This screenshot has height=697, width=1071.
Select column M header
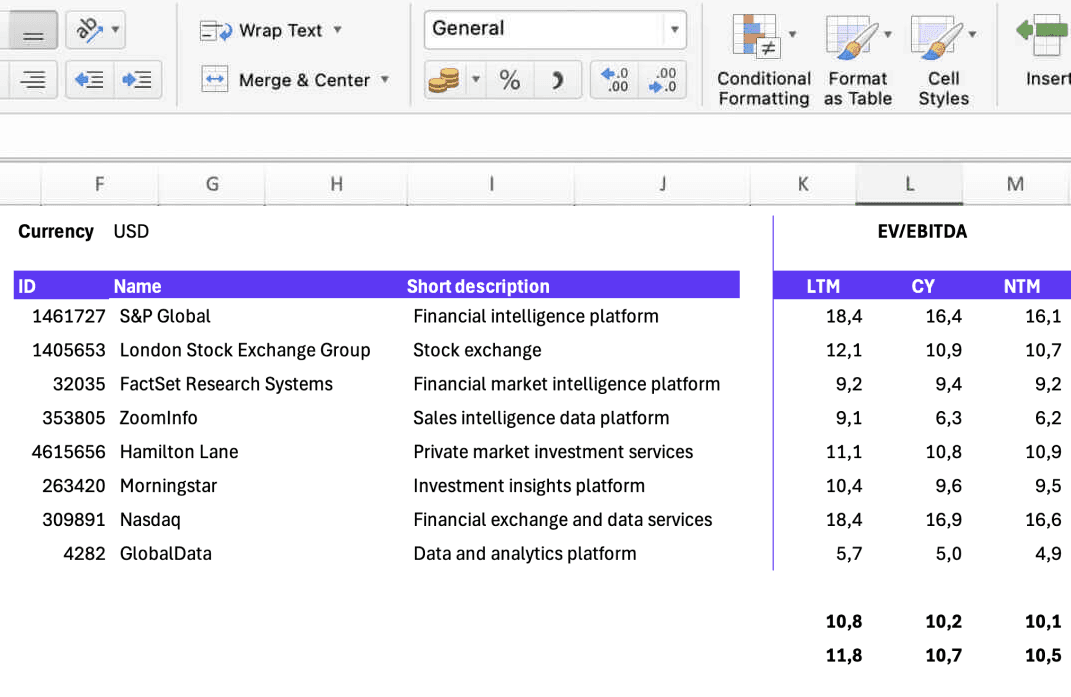[x=1016, y=184]
